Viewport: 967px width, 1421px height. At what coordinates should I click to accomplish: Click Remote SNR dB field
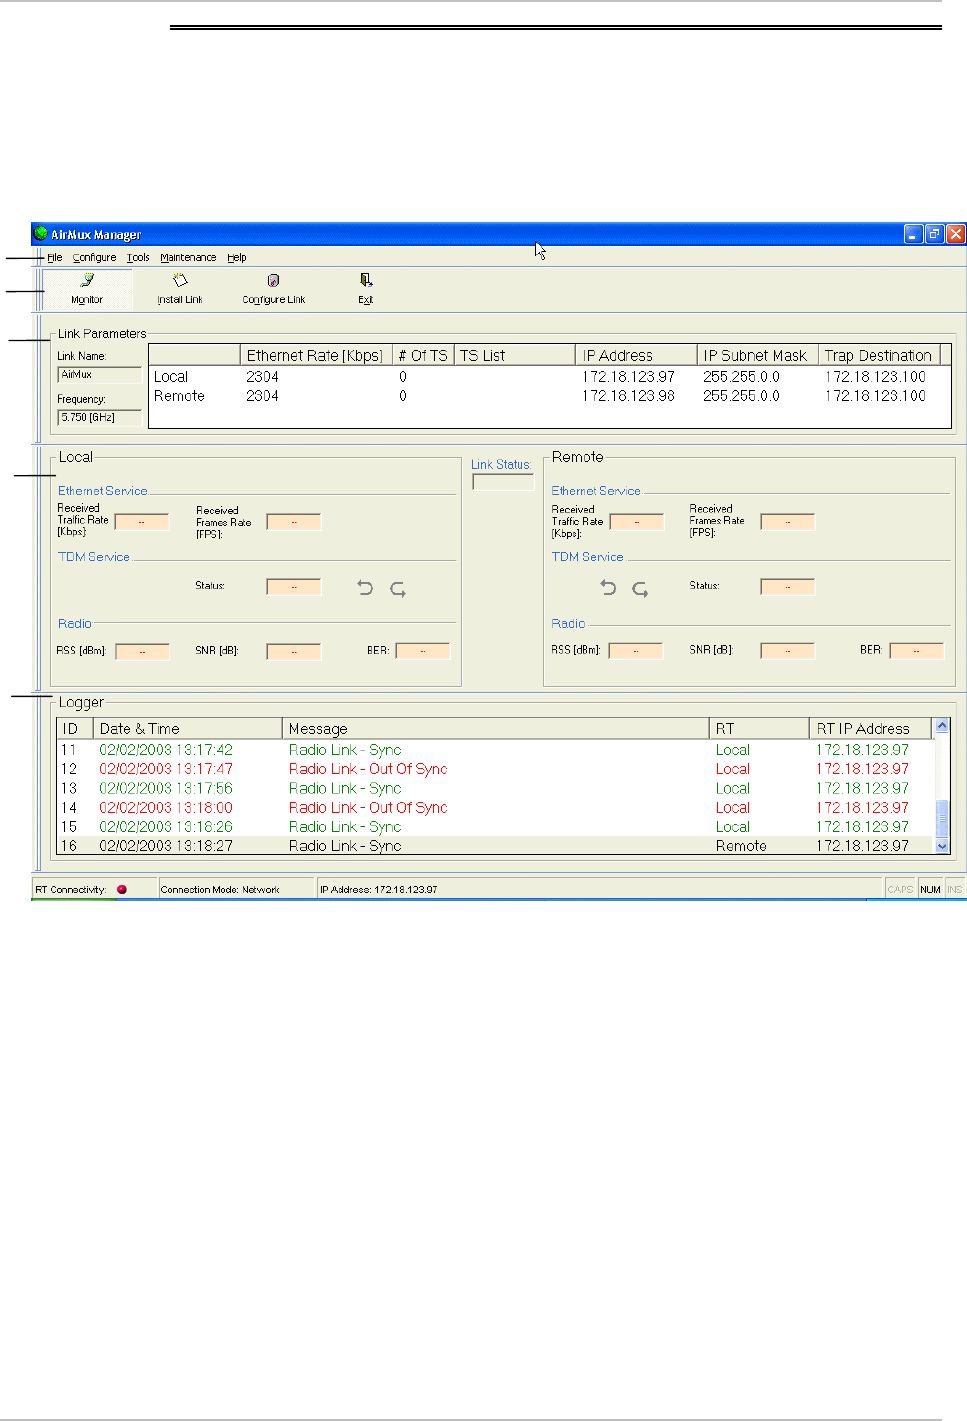click(788, 650)
